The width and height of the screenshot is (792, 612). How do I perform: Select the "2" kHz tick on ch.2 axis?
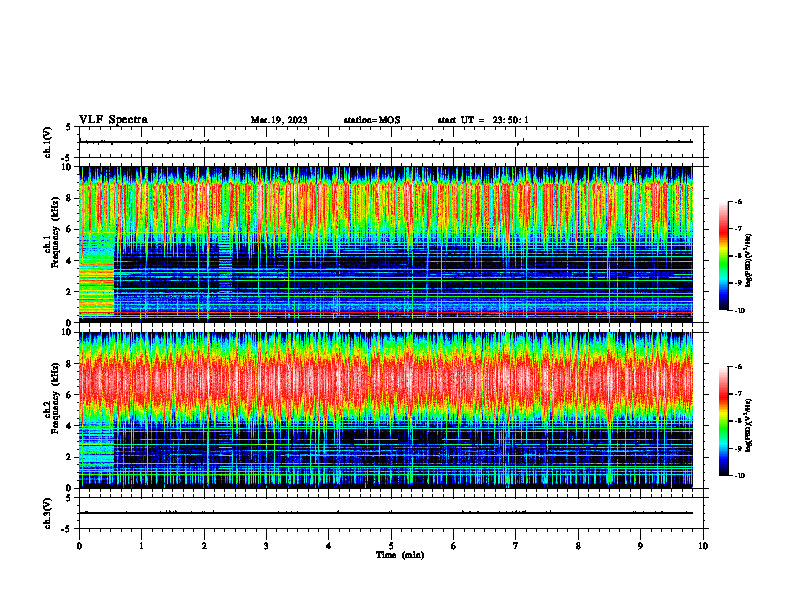(70, 457)
